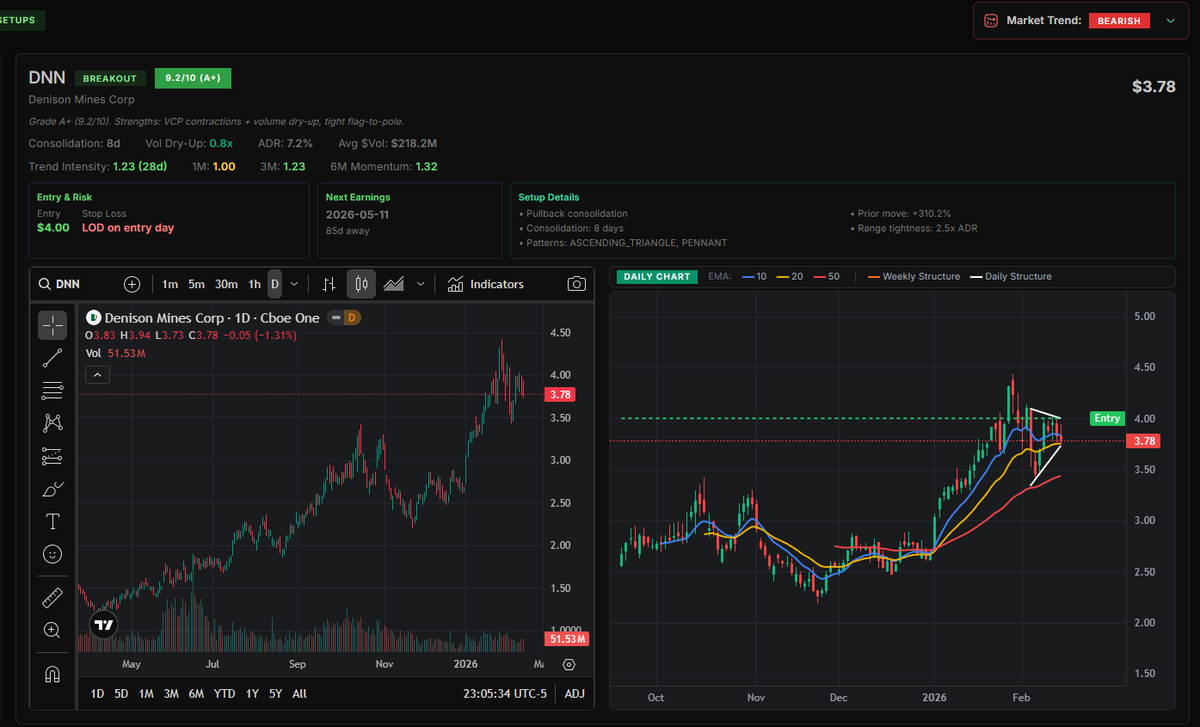Click the 51.53M volume axis label
The width and height of the screenshot is (1200, 727).
coord(567,638)
